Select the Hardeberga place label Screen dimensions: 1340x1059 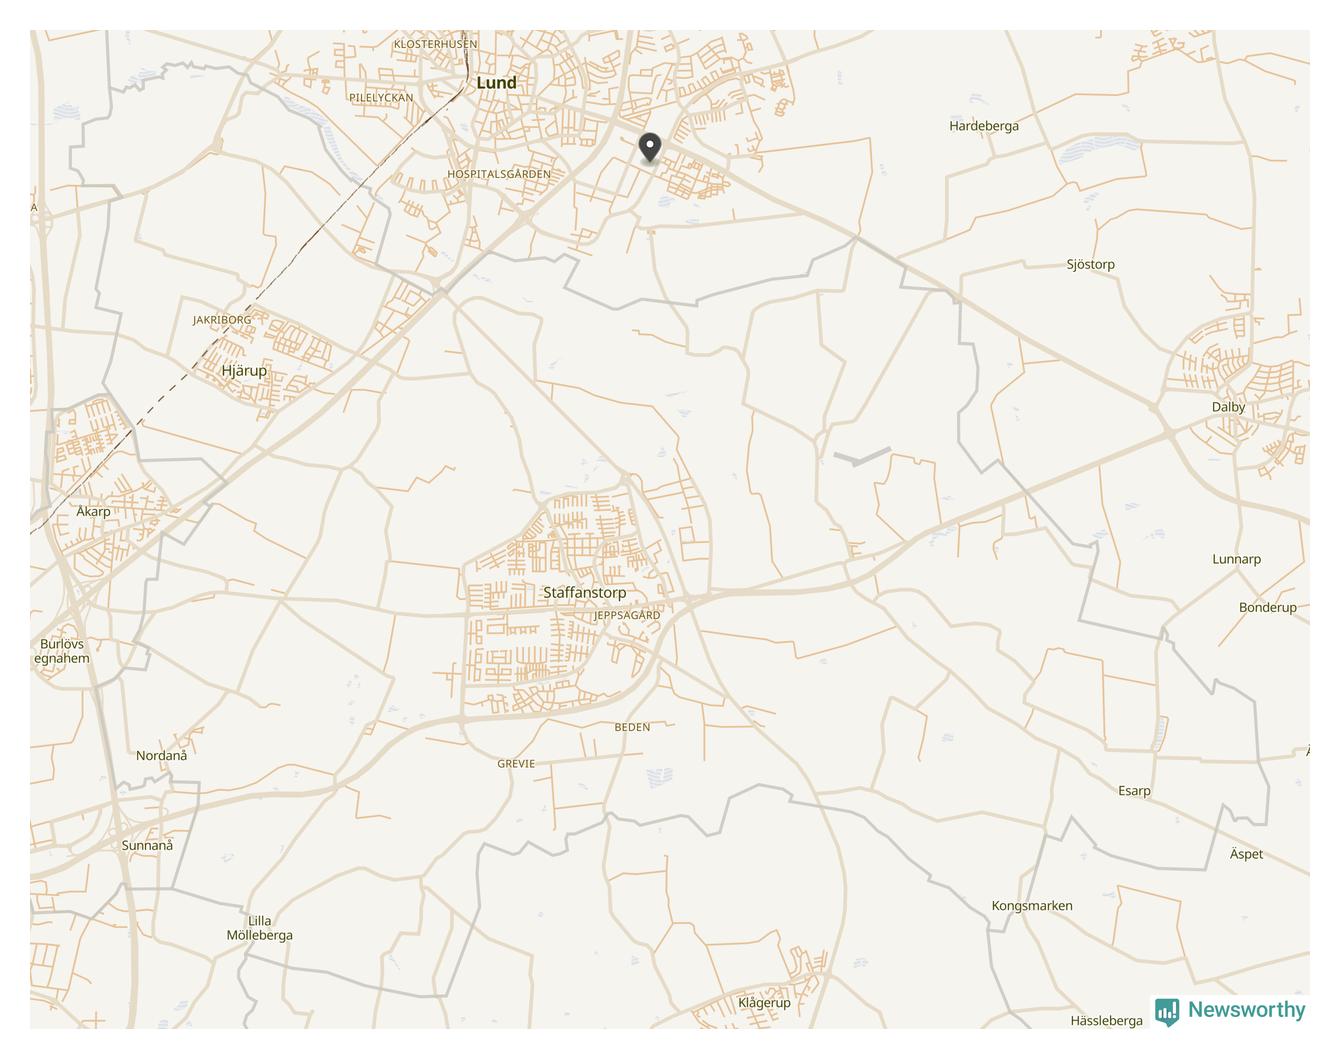point(984,126)
